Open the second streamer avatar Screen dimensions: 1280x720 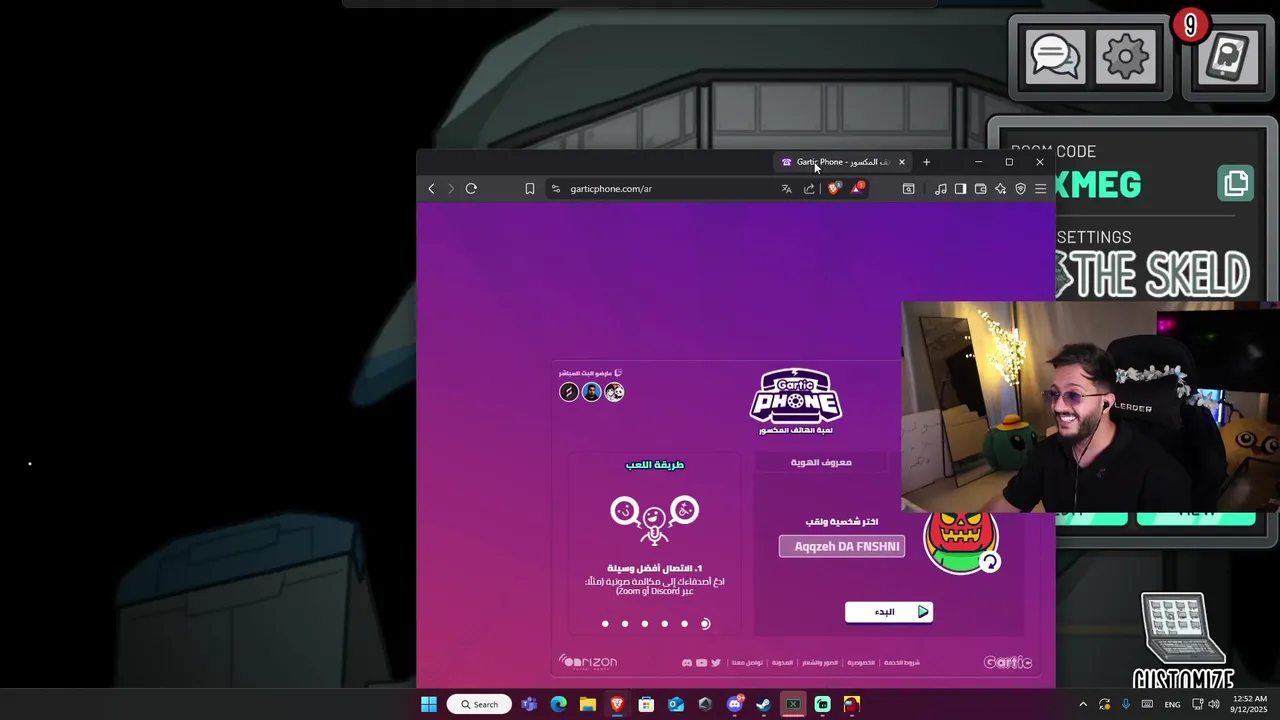click(592, 392)
